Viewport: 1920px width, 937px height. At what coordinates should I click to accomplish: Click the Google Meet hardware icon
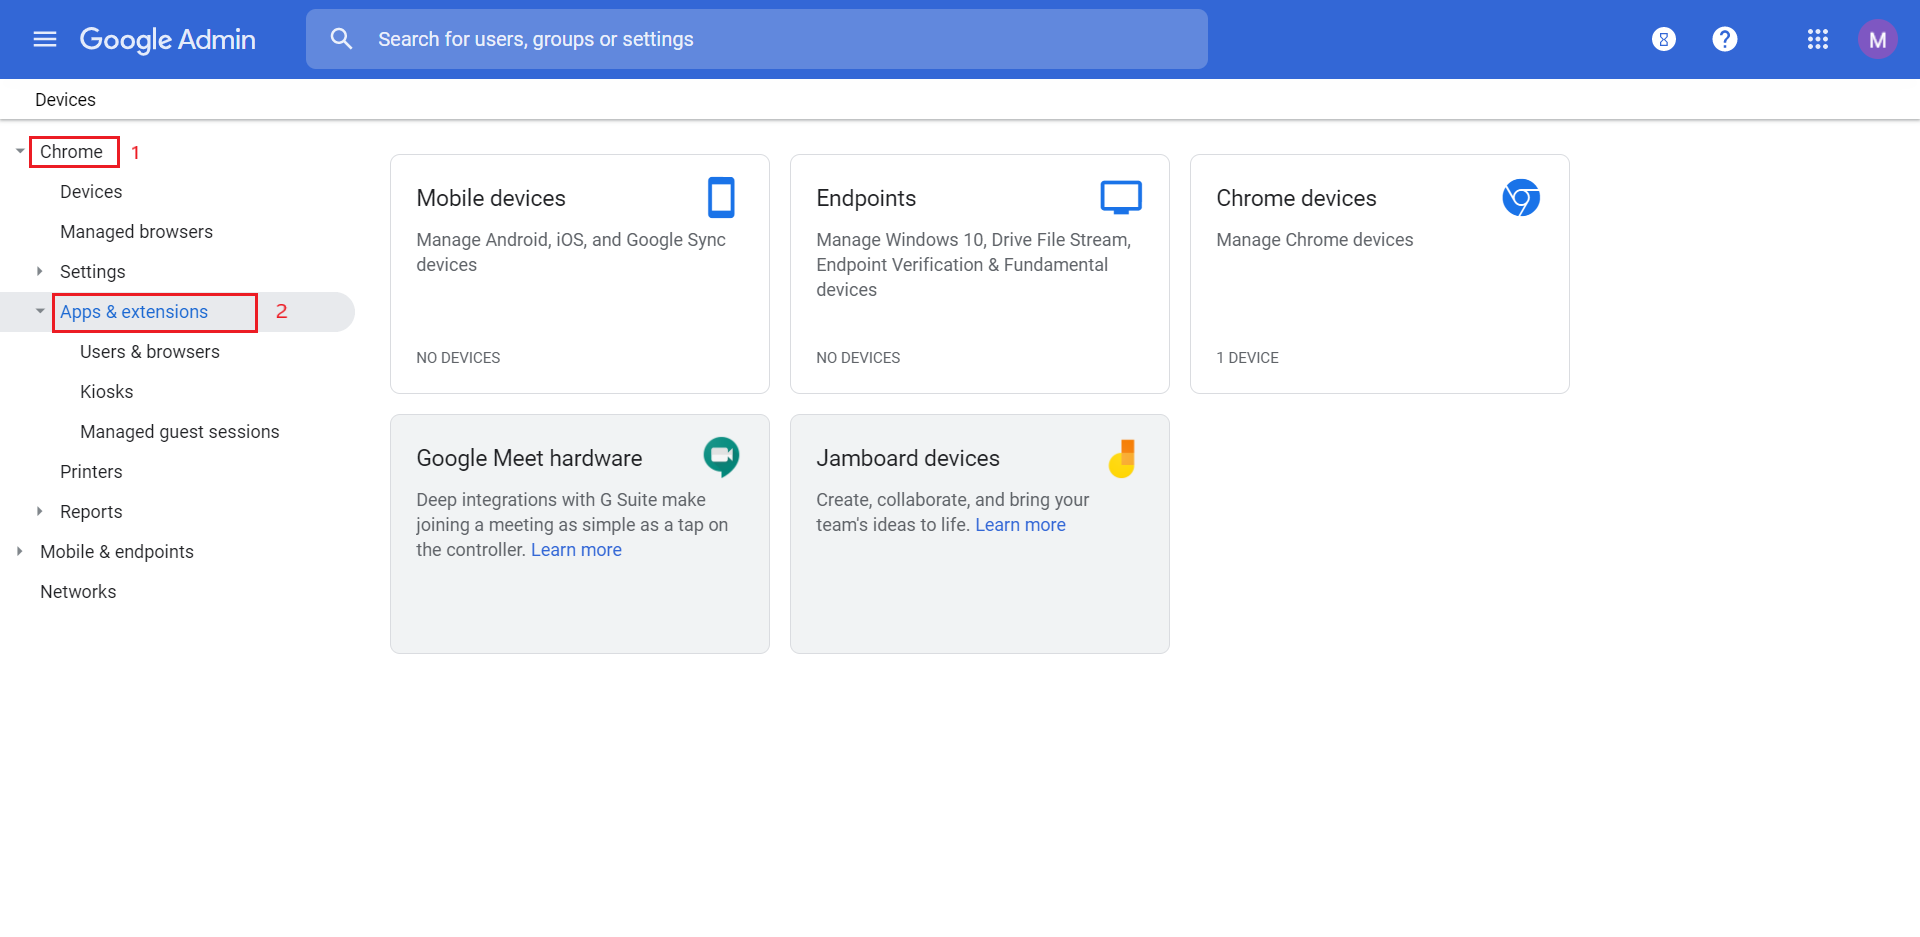click(721, 457)
